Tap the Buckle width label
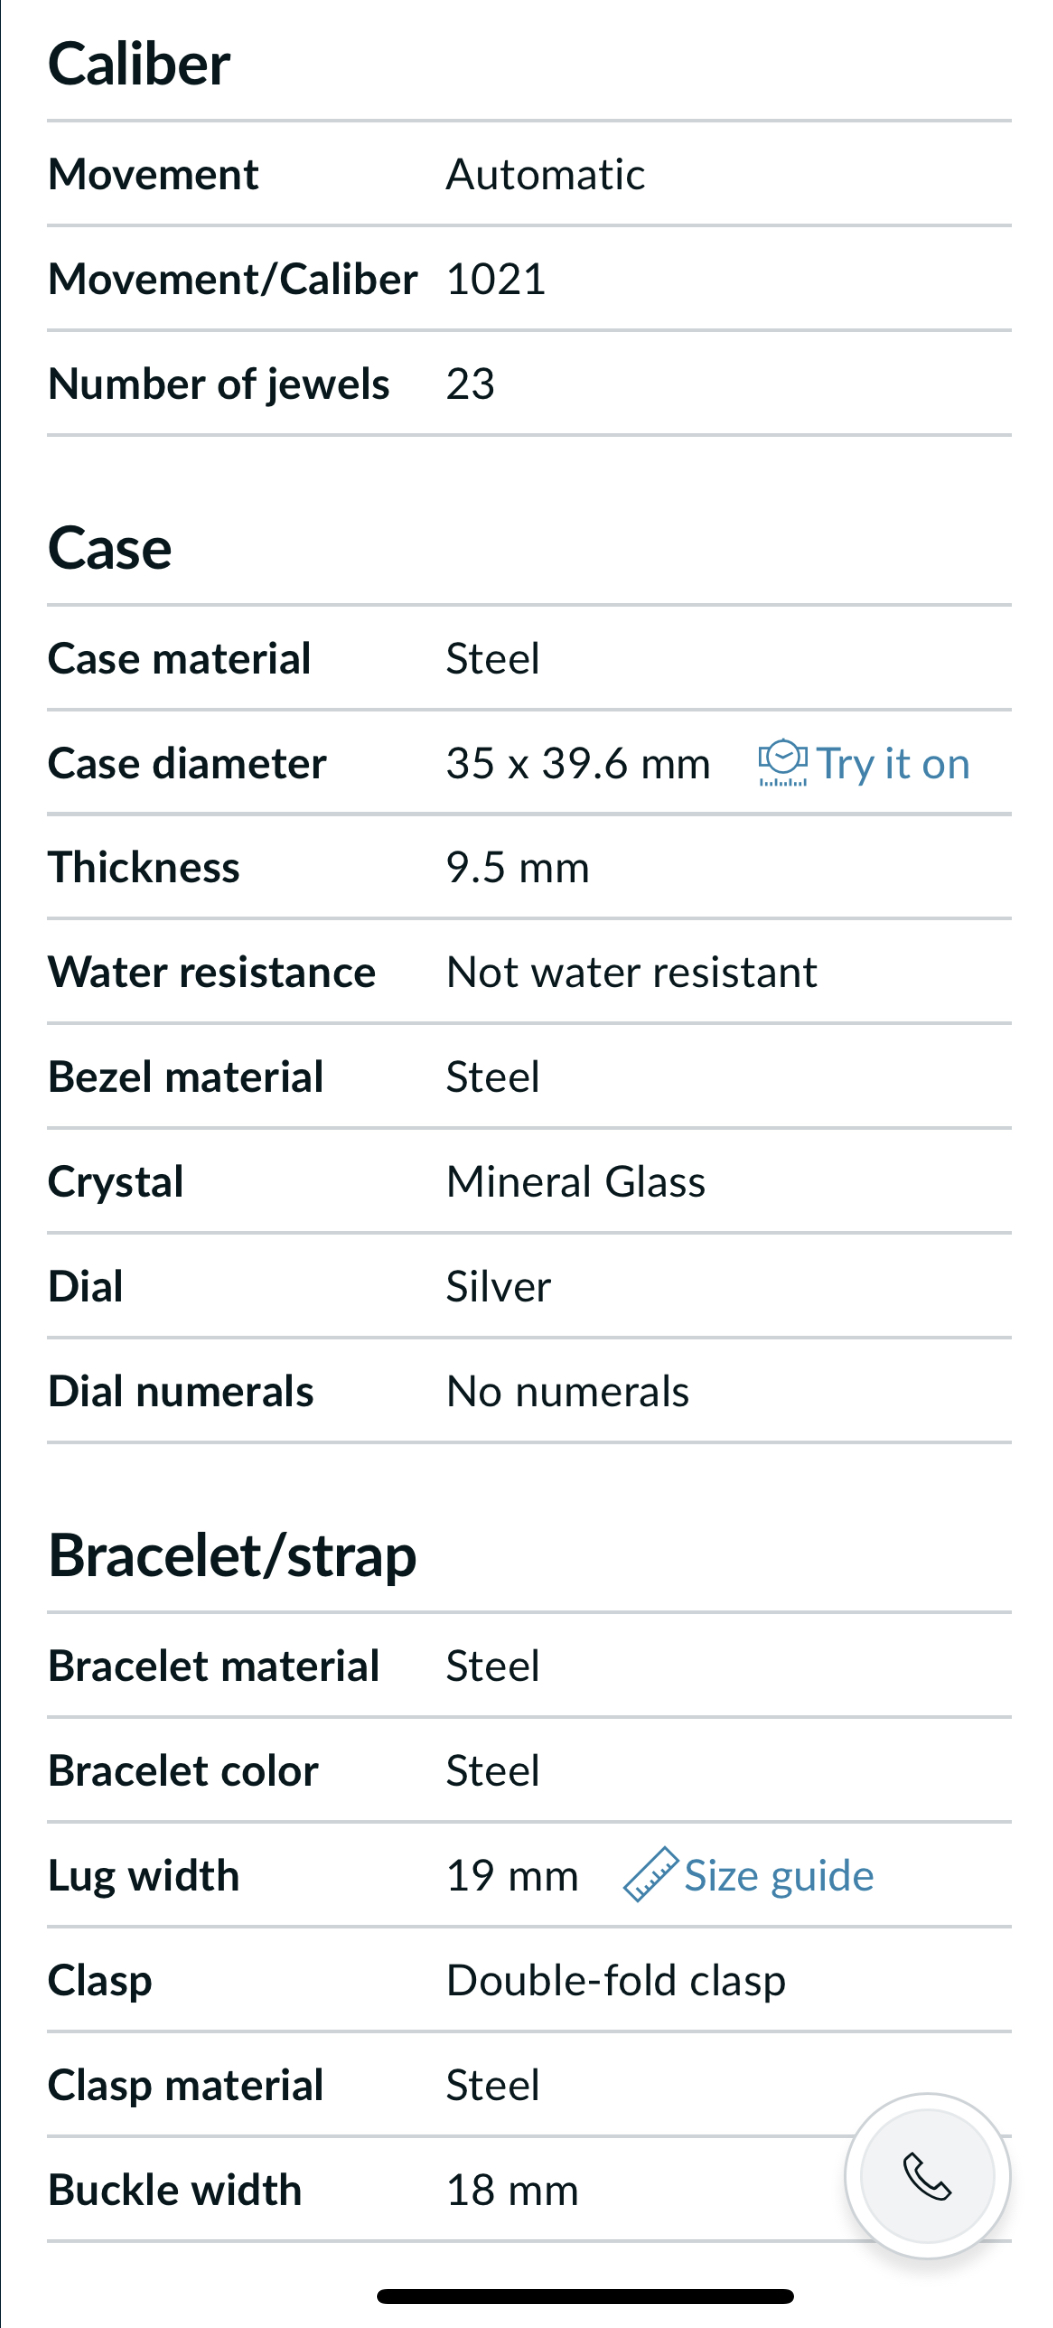Image resolution: width=1053 pixels, height=2328 pixels. pyautogui.click(x=175, y=2190)
